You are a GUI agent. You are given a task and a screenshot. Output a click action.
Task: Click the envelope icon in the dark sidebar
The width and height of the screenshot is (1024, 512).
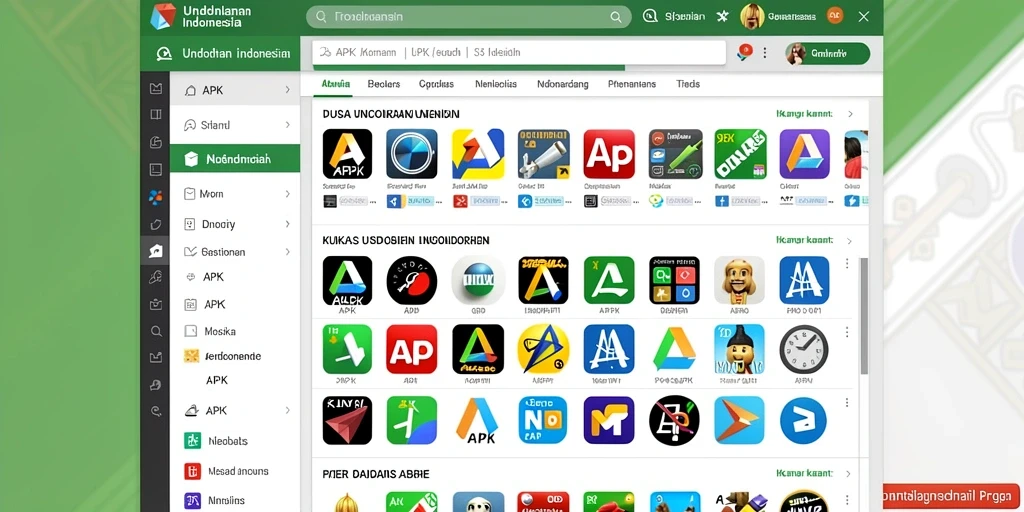coord(155,88)
